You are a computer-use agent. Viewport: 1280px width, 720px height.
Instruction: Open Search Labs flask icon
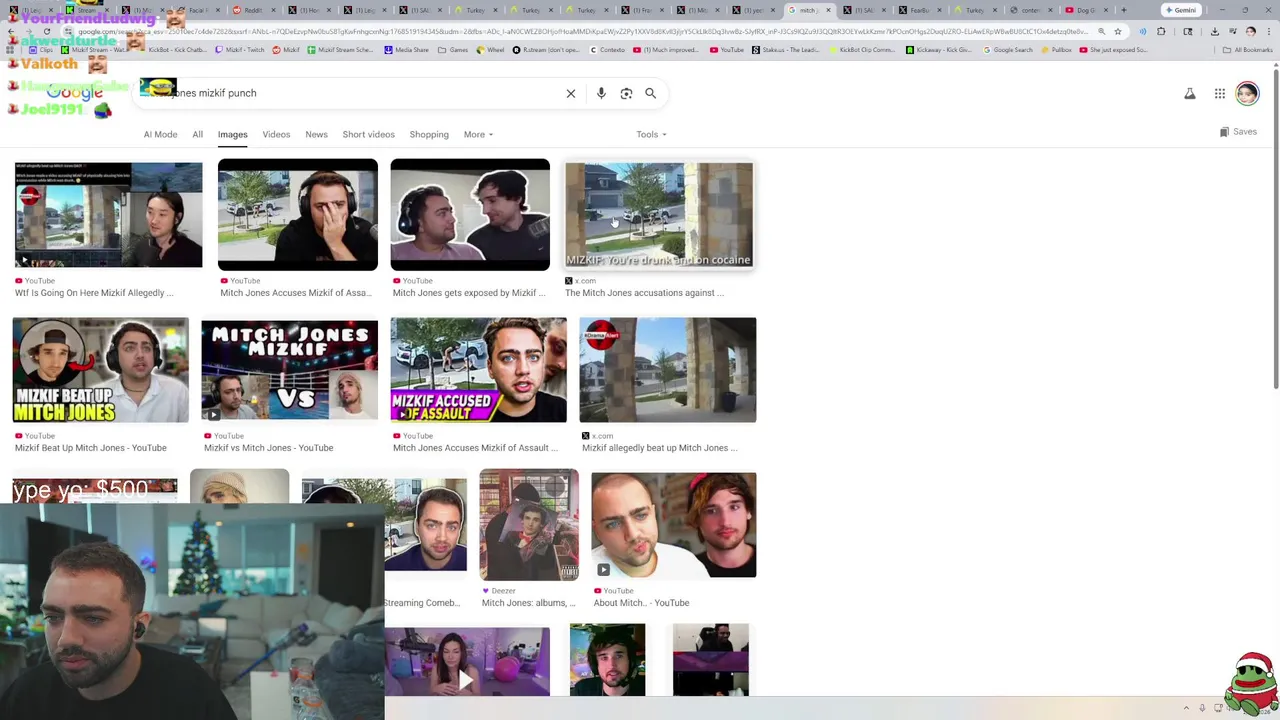click(1190, 94)
